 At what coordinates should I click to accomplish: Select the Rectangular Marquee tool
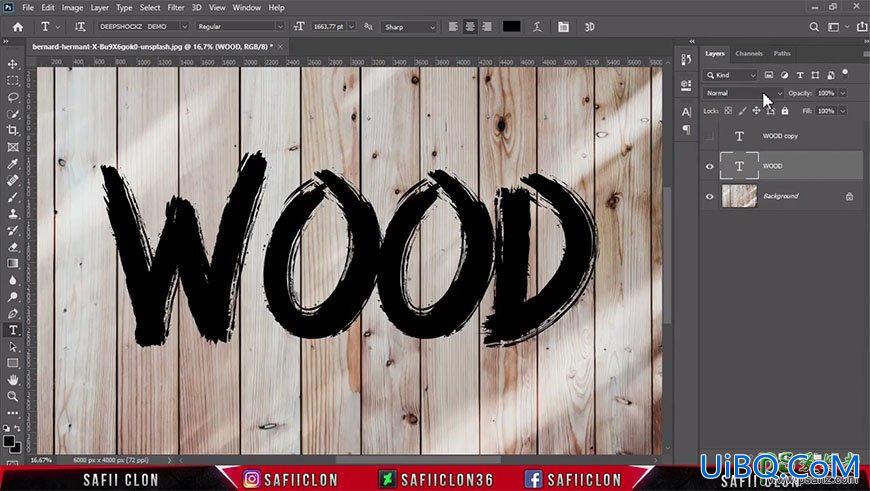click(13, 80)
